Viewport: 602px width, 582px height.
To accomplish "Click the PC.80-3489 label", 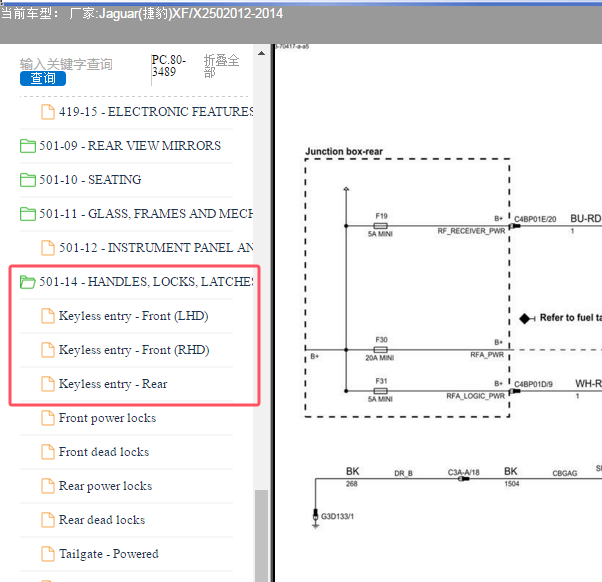I will [169, 66].
